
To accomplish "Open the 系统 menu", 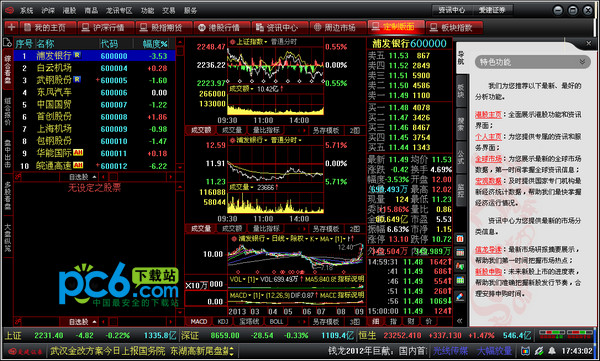I will [26, 10].
